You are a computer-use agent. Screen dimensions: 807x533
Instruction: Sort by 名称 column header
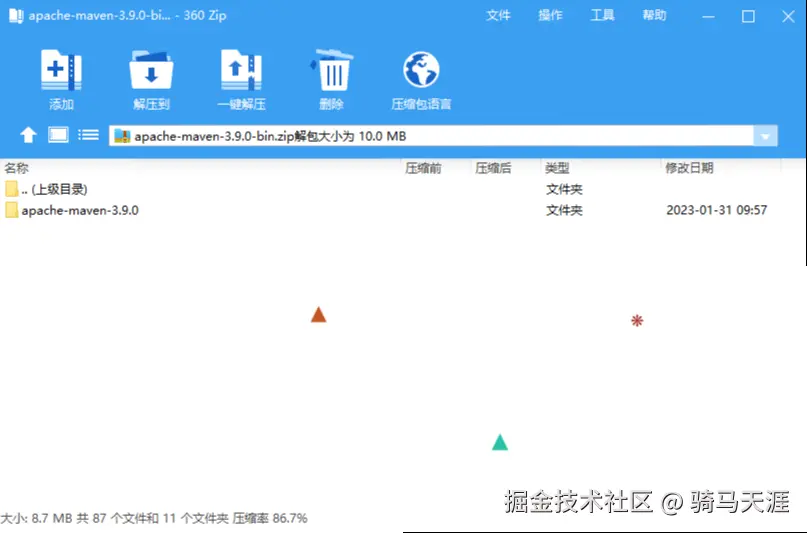click(x=16, y=168)
